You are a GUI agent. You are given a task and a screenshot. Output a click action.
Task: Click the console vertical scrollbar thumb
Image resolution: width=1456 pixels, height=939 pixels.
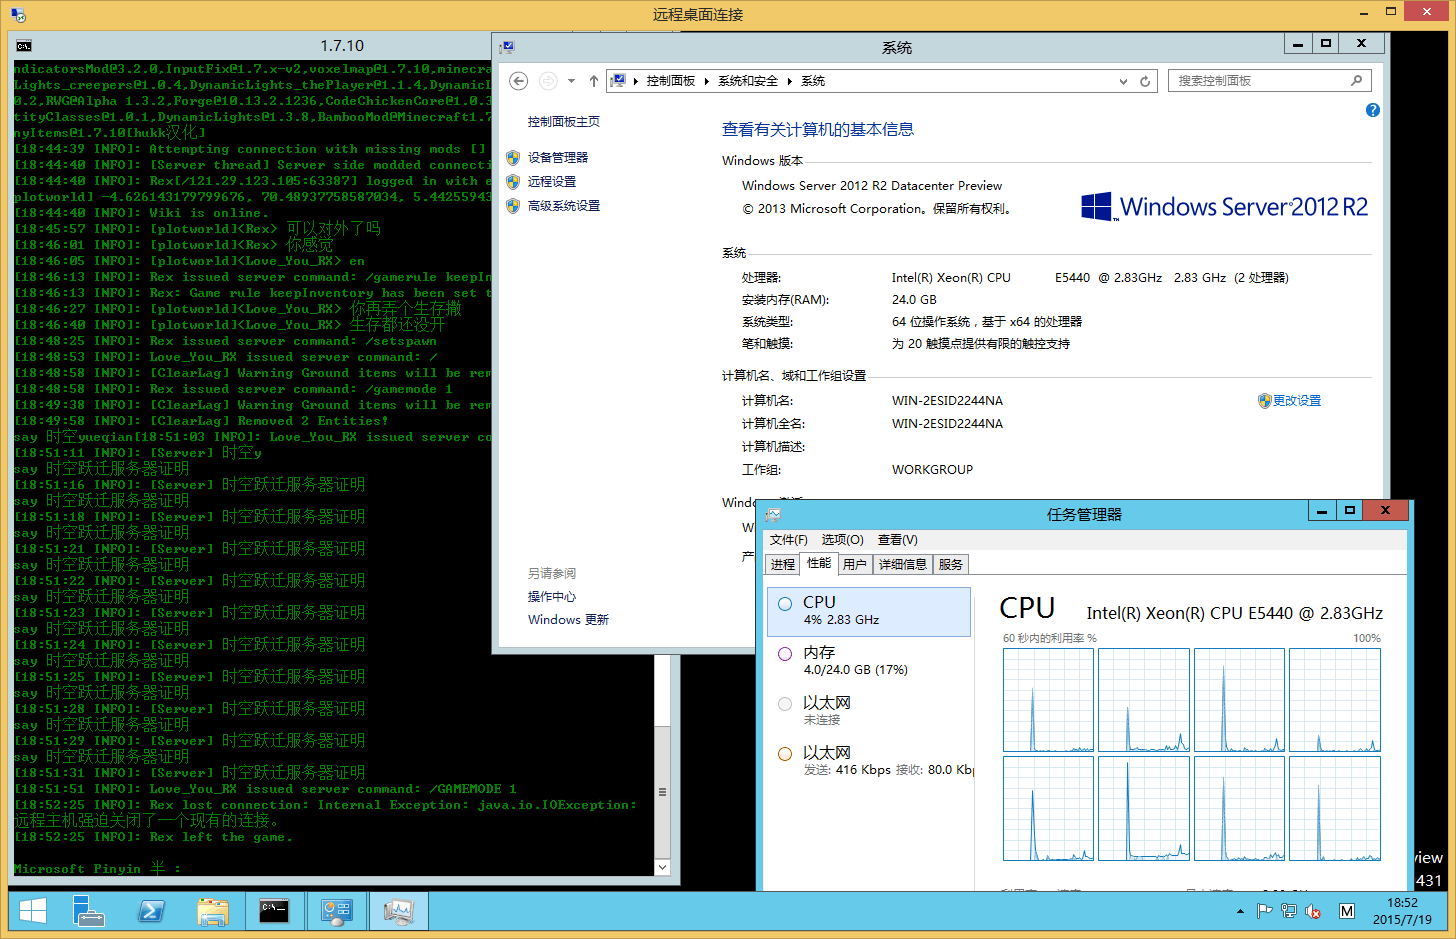point(662,791)
